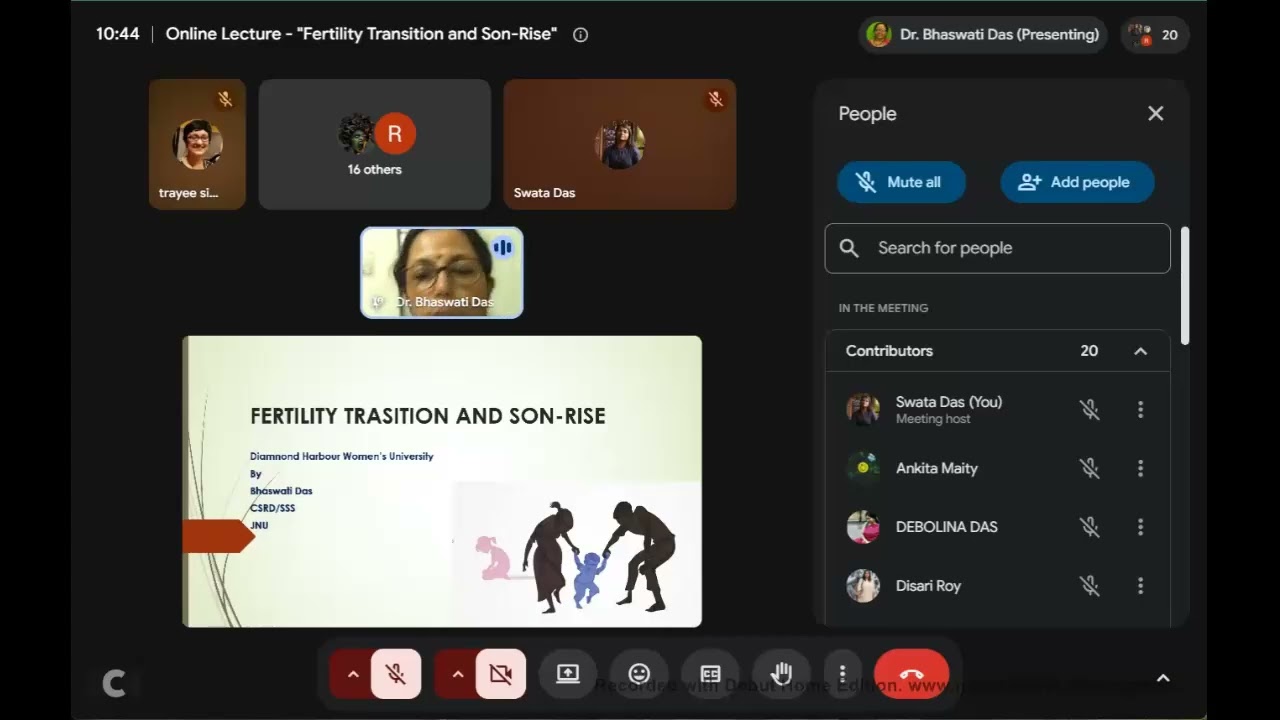
Task: Click Disari Roy avatar in list
Action: coord(863,586)
